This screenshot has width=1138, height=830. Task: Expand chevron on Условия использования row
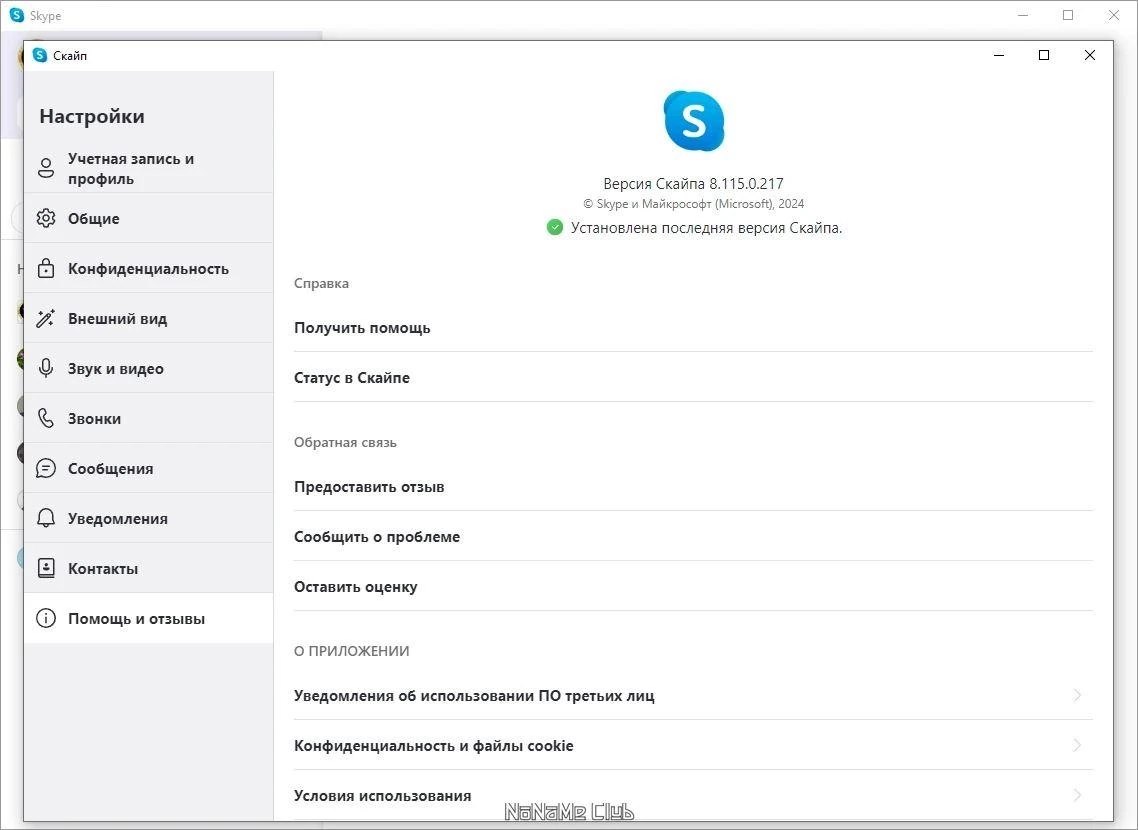tap(1078, 796)
